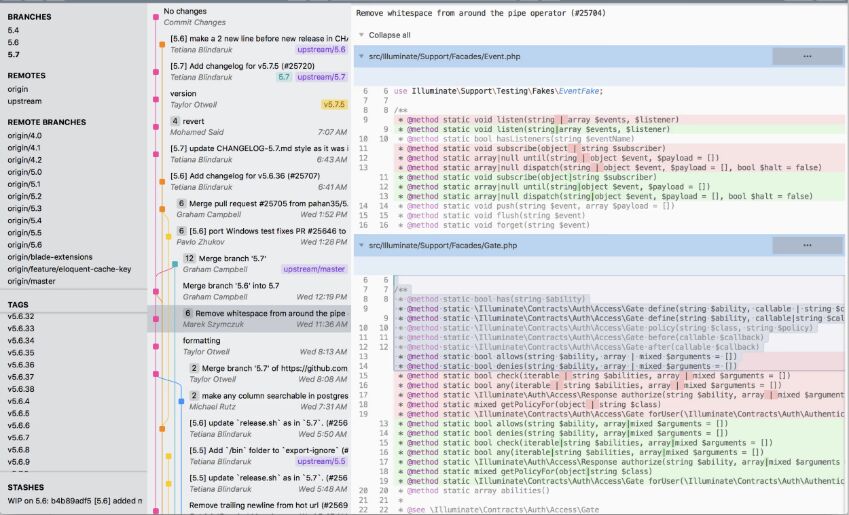
Task: Open the WIP on 5.6 stash
Action: click(x=75, y=501)
